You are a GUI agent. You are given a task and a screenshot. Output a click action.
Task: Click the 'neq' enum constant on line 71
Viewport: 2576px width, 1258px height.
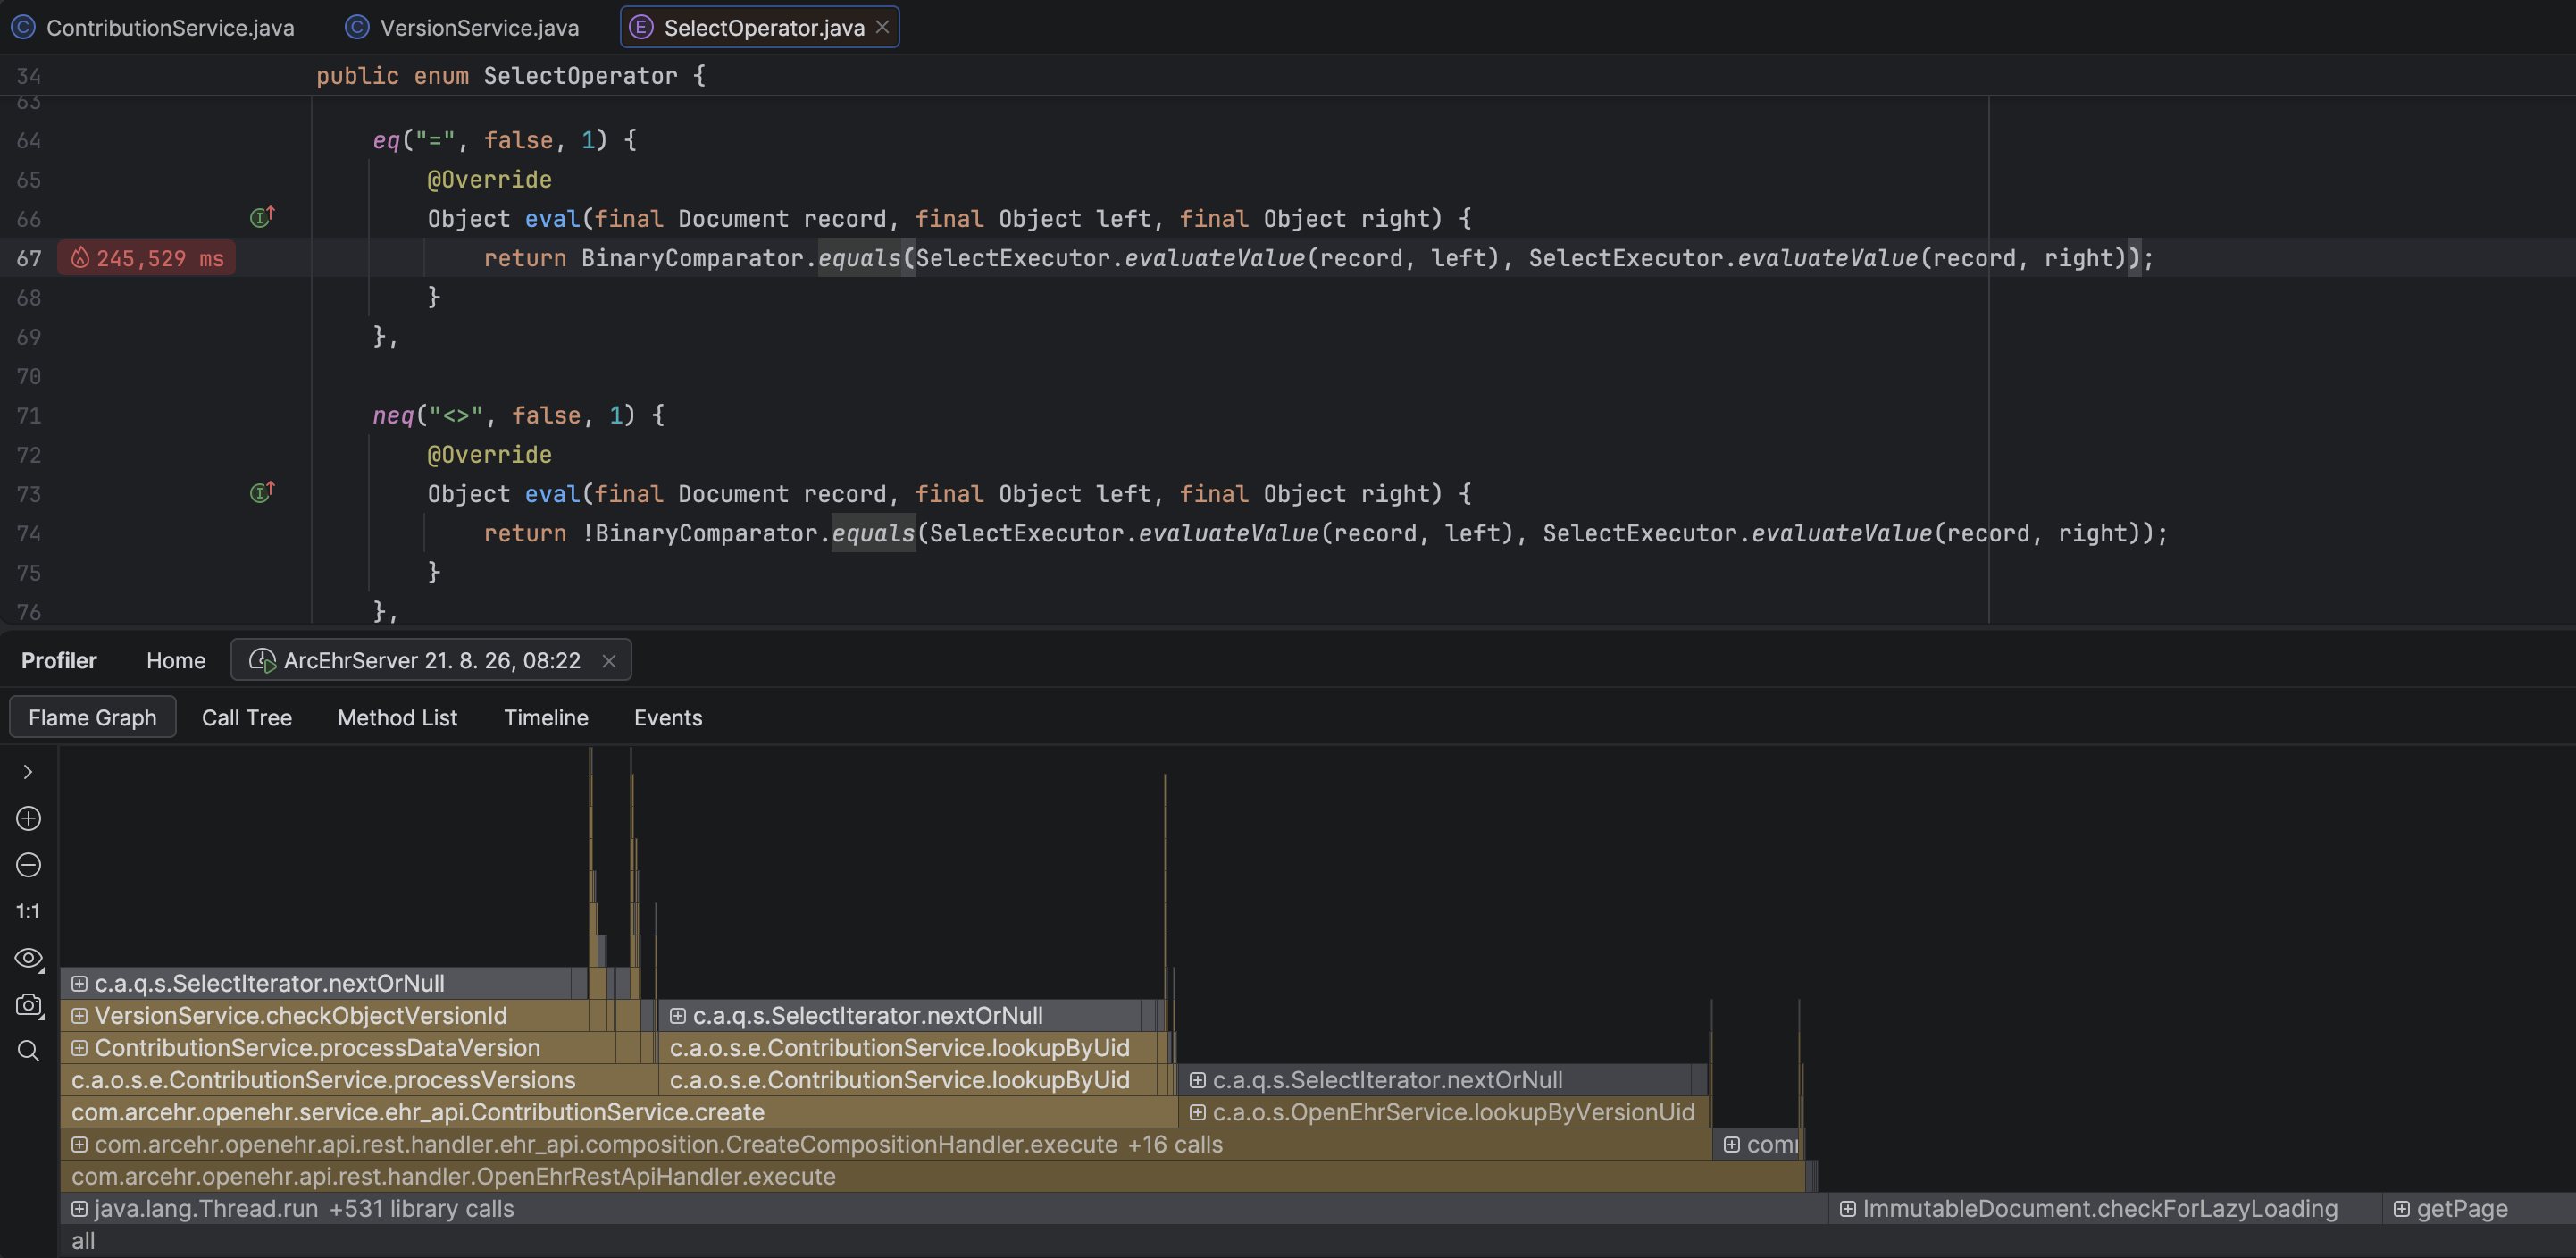pos(393,415)
